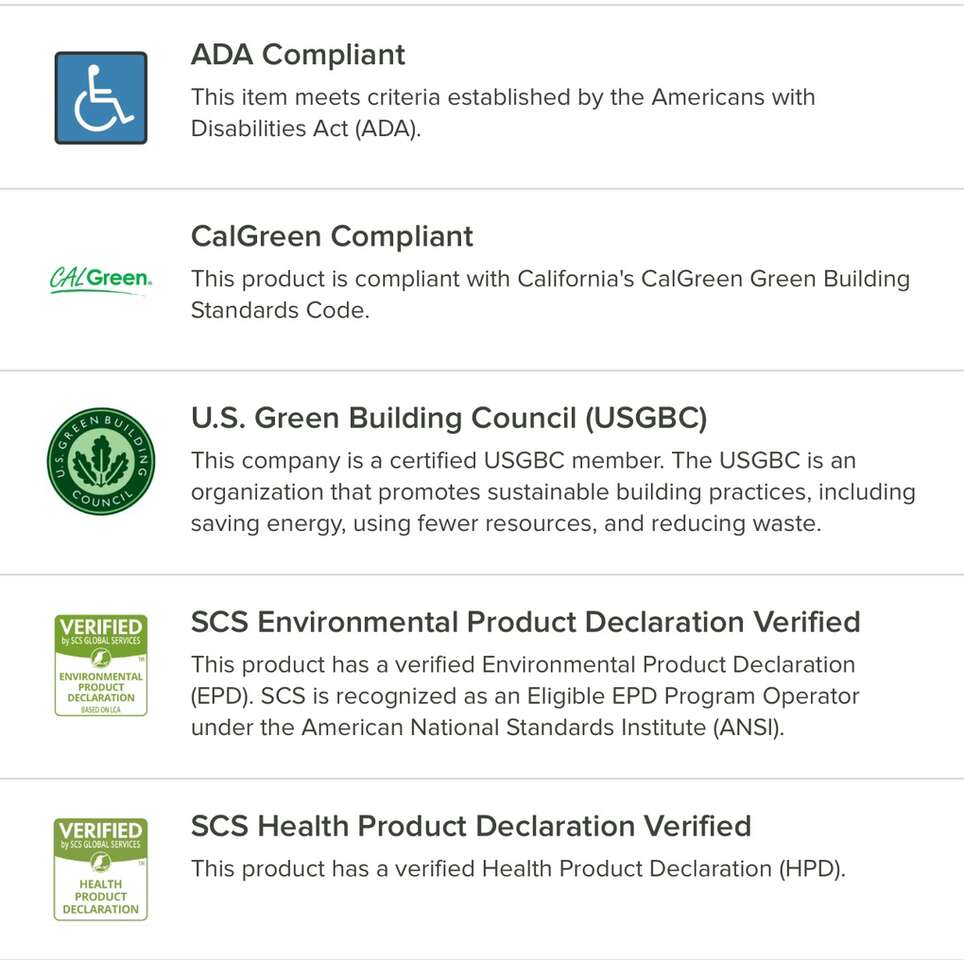Open the U.S. Green Building Council (USGBC) heading

449,418
